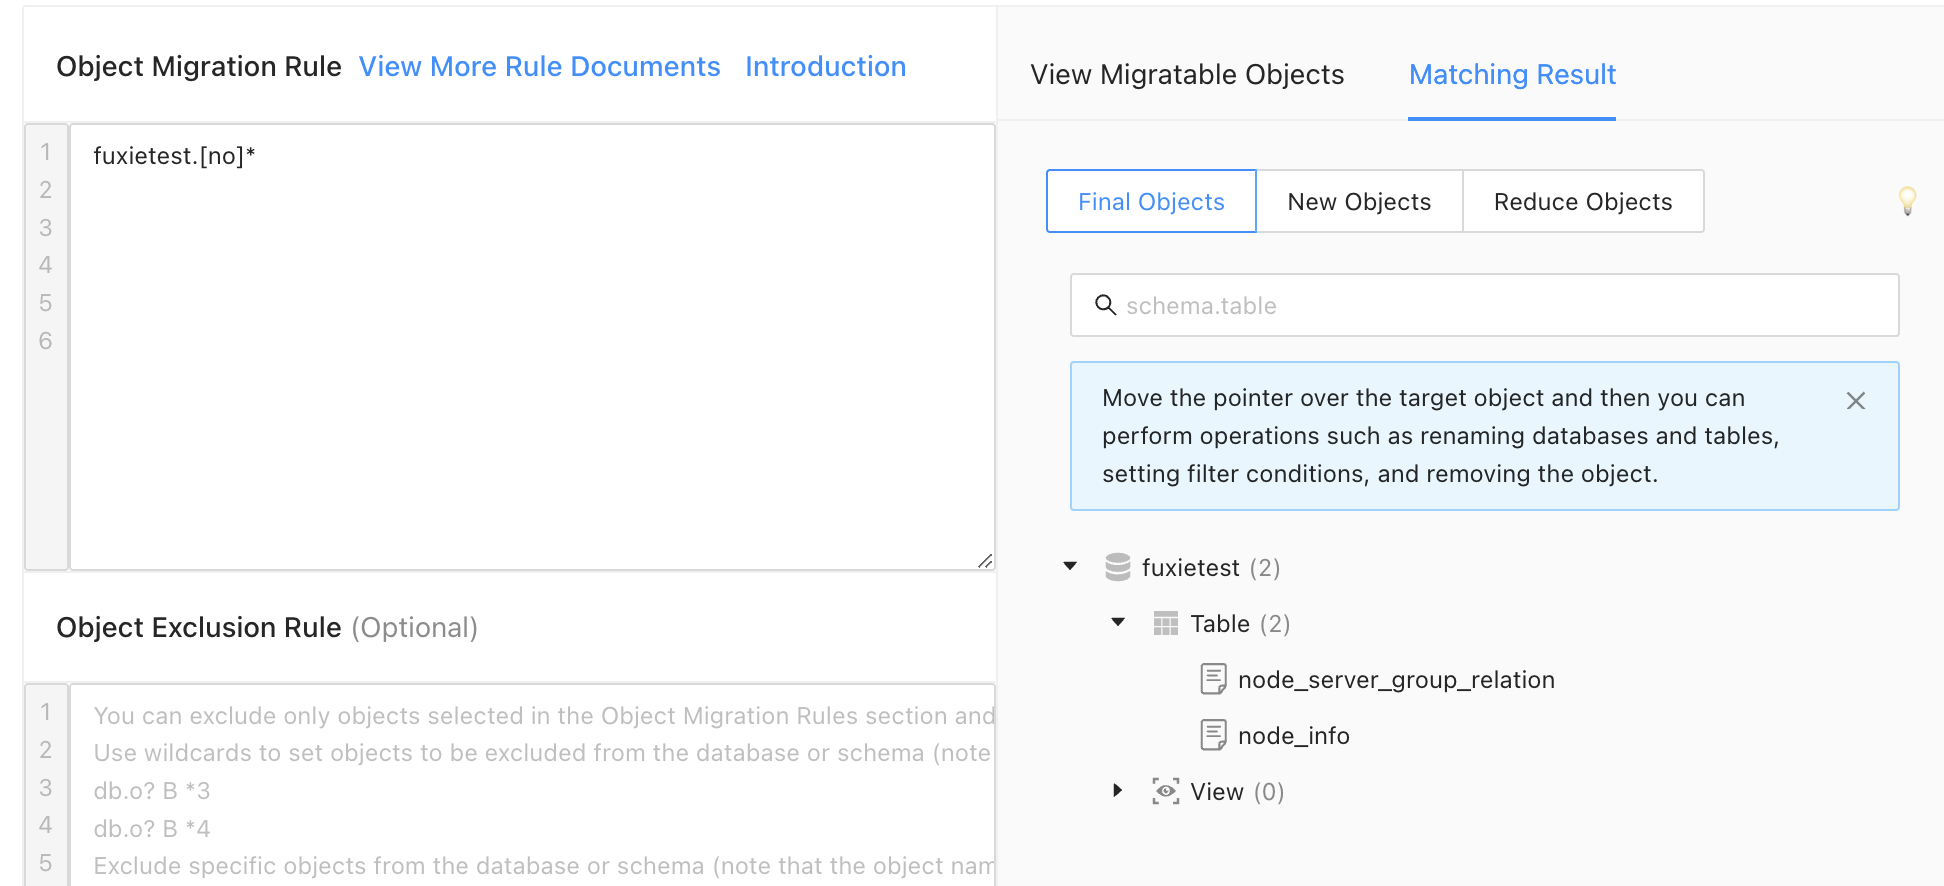Click the node_server_group_relation table icon
The image size is (1944, 886).
point(1213,680)
